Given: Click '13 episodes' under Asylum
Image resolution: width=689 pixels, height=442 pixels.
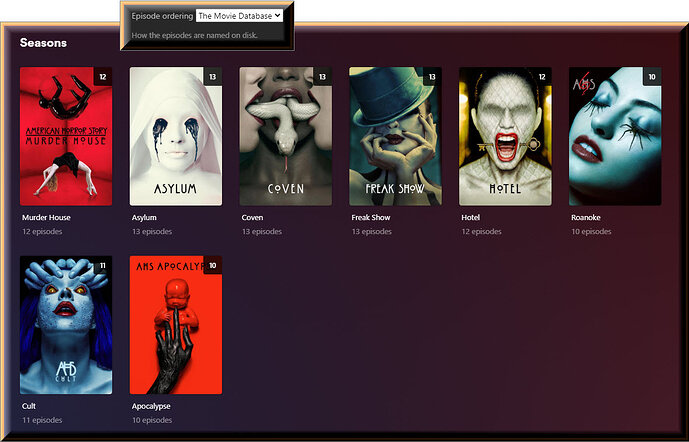Looking at the screenshot, I should point(152,232).
